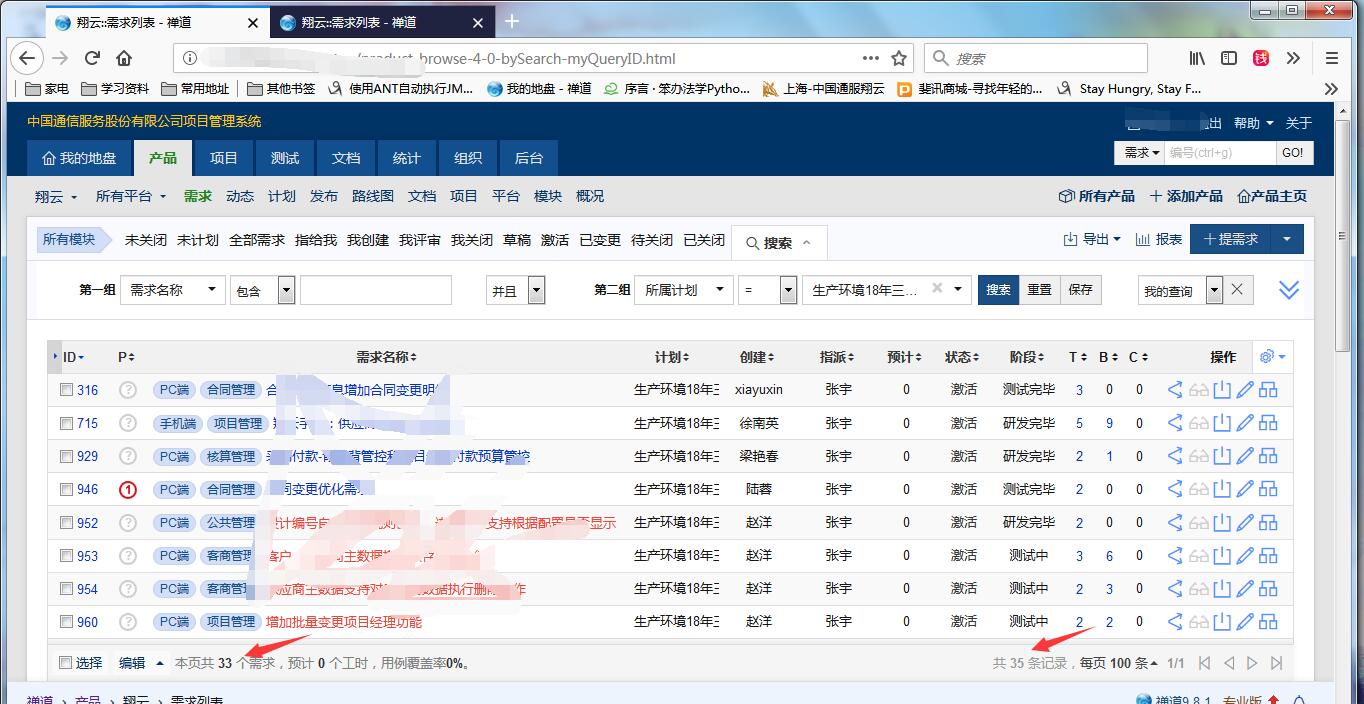Switch to the 测试 main tab
Screen dimensions: 1364x704
[x=285, y=158]
